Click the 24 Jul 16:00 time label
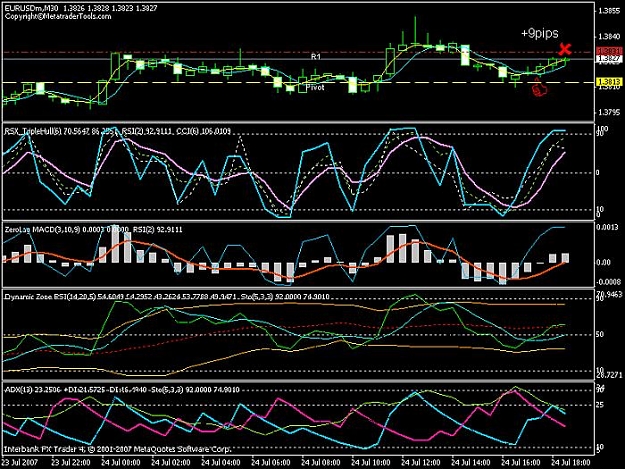Screen dimensions: 625x469 coord(521,463)
